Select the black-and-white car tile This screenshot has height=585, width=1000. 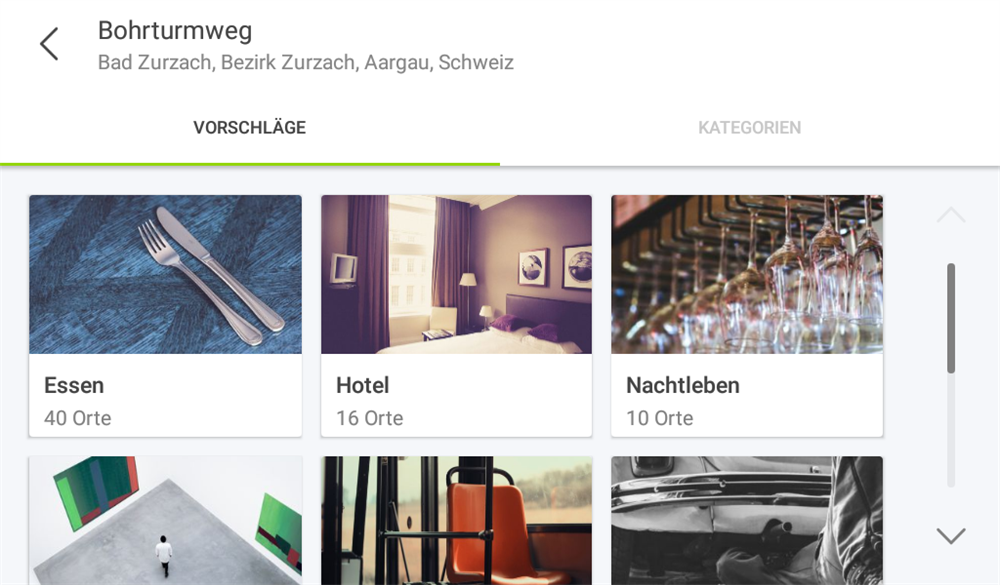coord(747,520)
